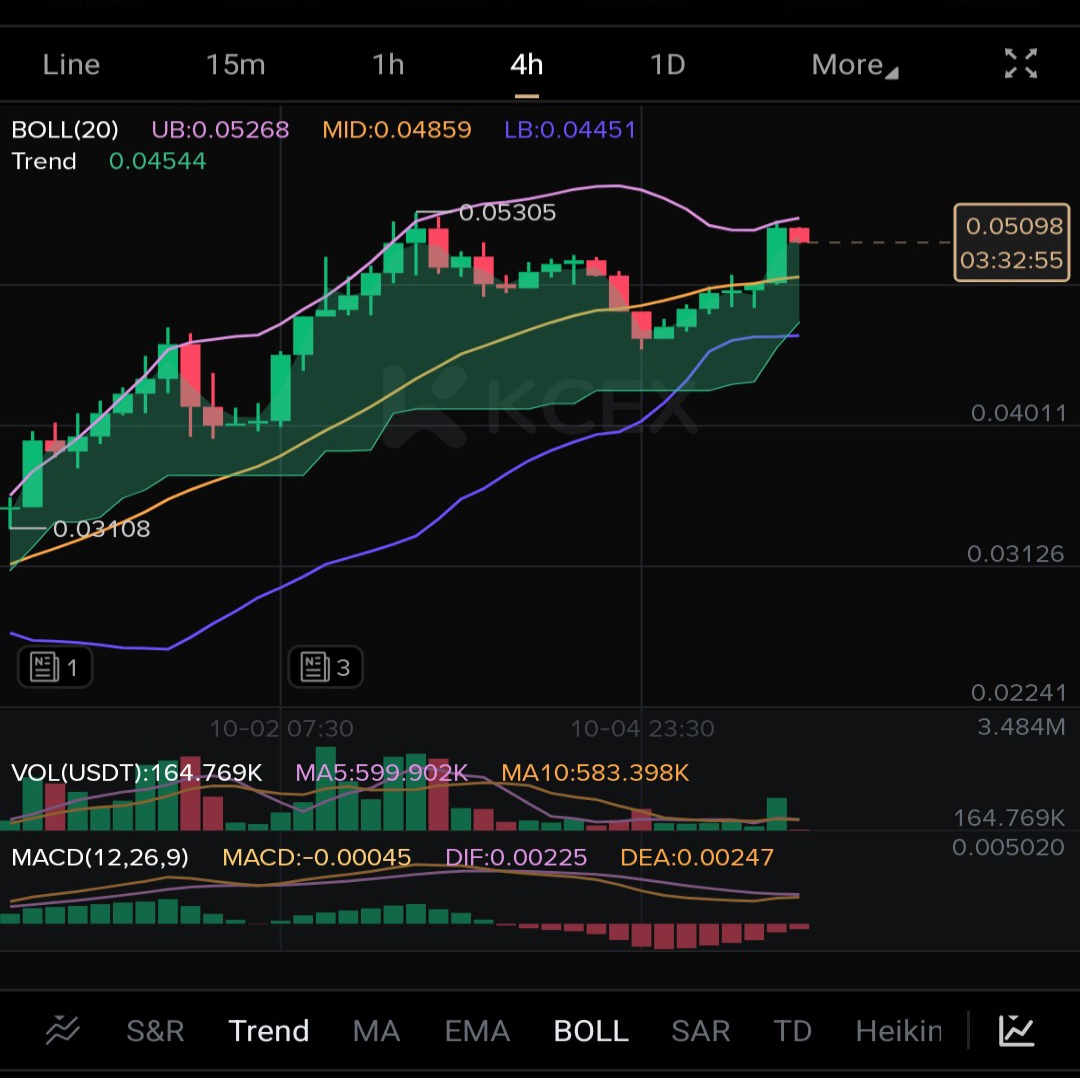The image size is (1080, 1078).
Task: Toggle the EMA indicator
Action: (477, 1031)
